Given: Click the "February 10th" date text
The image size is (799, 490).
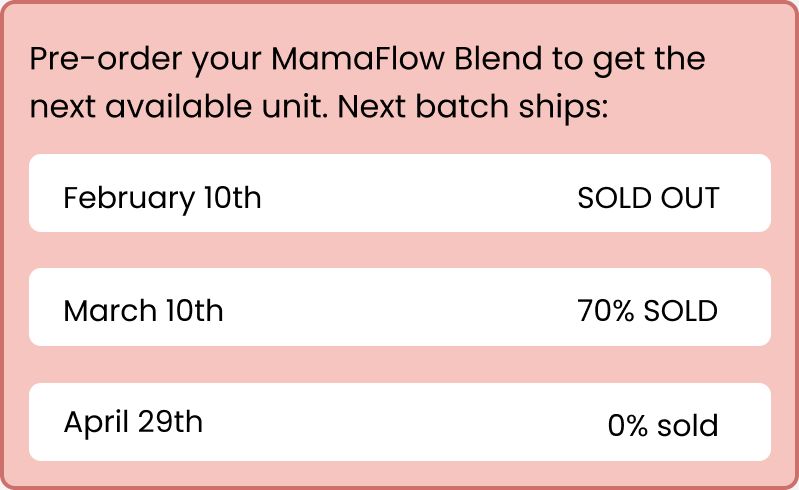Looking at the screenshot, I should (162, 198).
